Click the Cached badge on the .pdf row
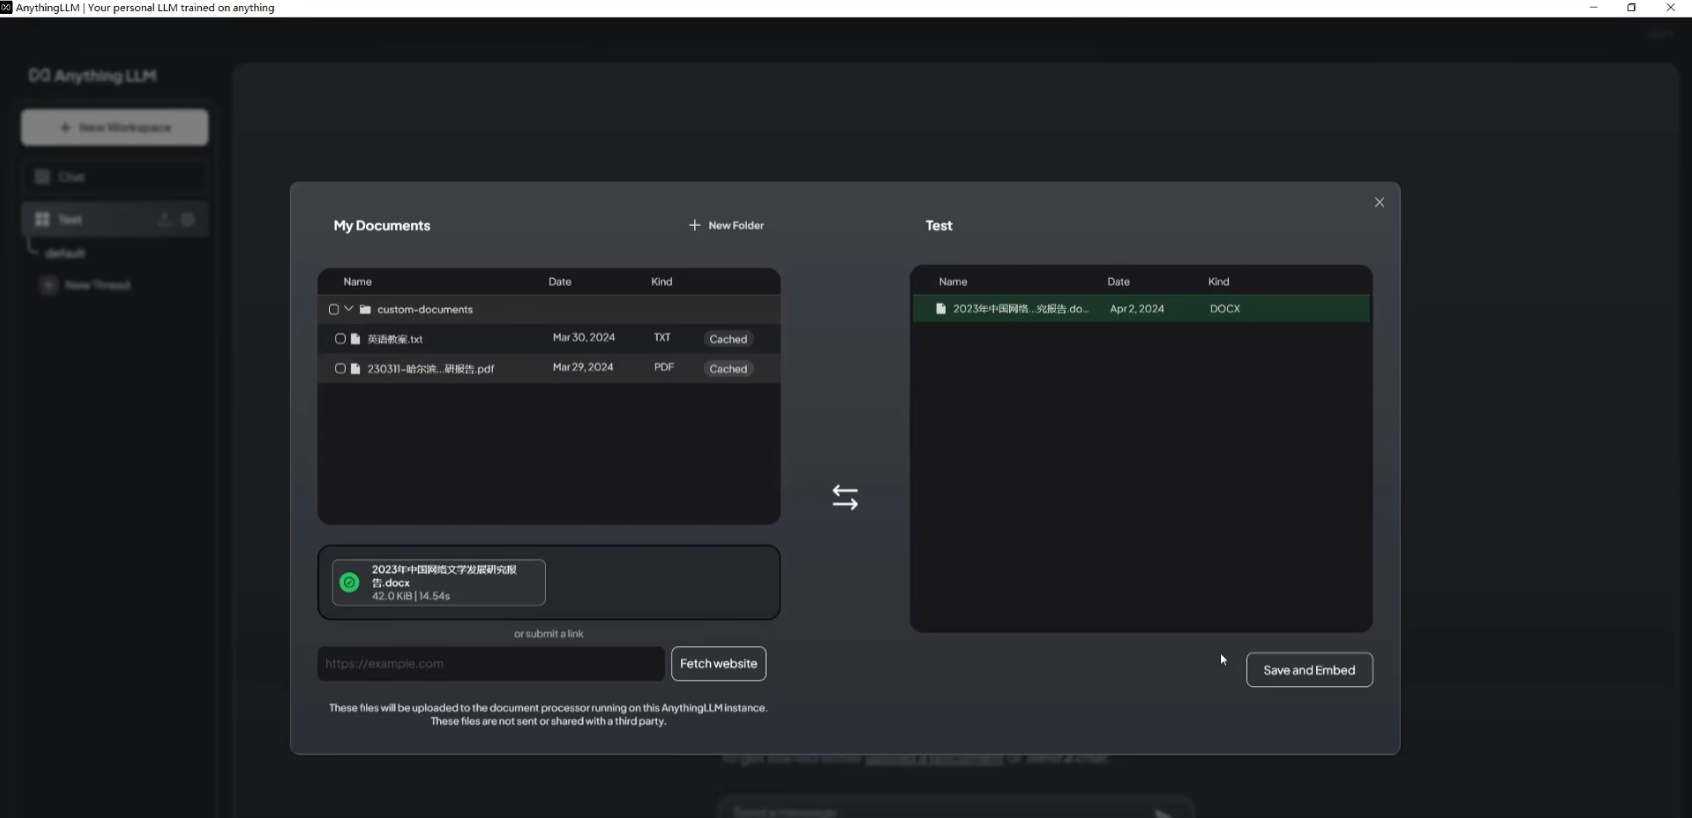The height and width of the screenshot is (818, 1692). [x=728, y=369]
